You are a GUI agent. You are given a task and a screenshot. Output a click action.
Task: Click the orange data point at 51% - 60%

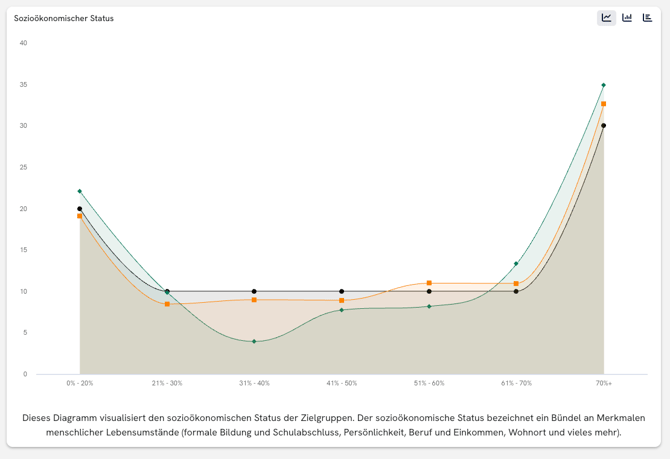[429, 283]
